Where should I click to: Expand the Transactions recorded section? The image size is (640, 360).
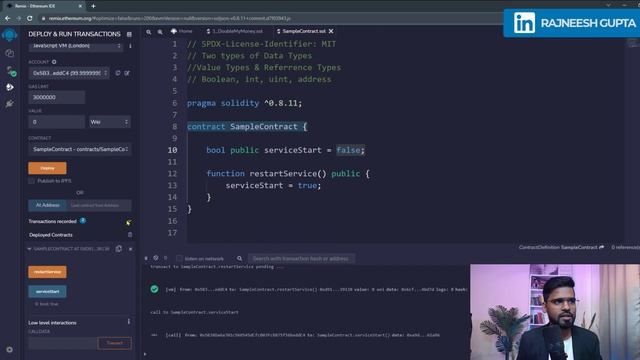pyautogui.click(x=128, y=222)
